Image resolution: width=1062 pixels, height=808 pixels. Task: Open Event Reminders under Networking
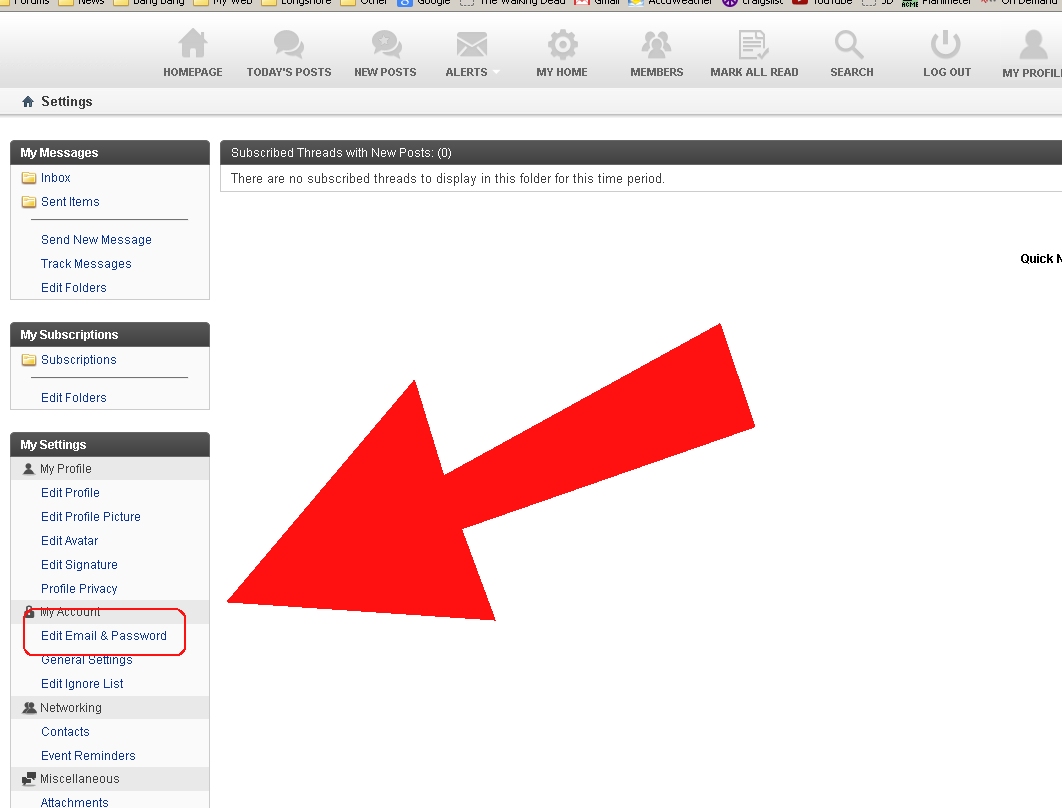click(88, 756)
